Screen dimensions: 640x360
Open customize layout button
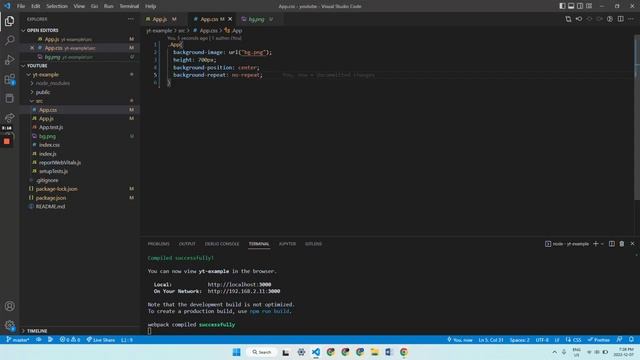click(589, 6)
